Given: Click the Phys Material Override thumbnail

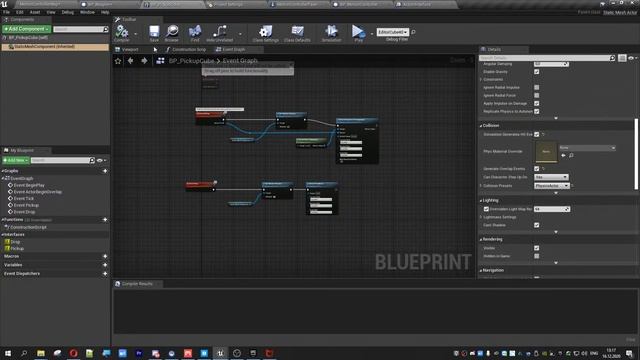Looking at the screenshot, I should click(x=546, y=151).
